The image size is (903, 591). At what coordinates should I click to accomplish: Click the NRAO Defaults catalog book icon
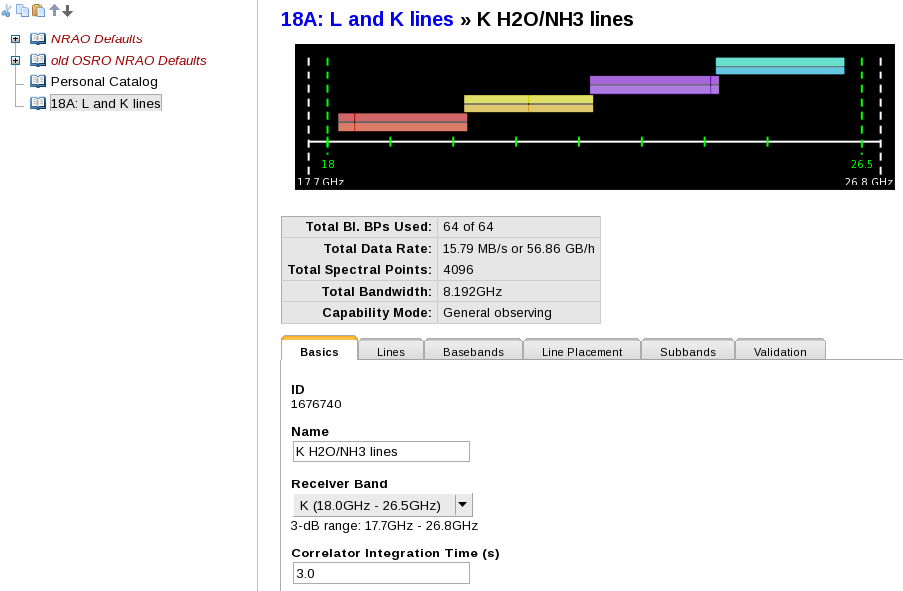pyautogui.click(x=38, y=39)
